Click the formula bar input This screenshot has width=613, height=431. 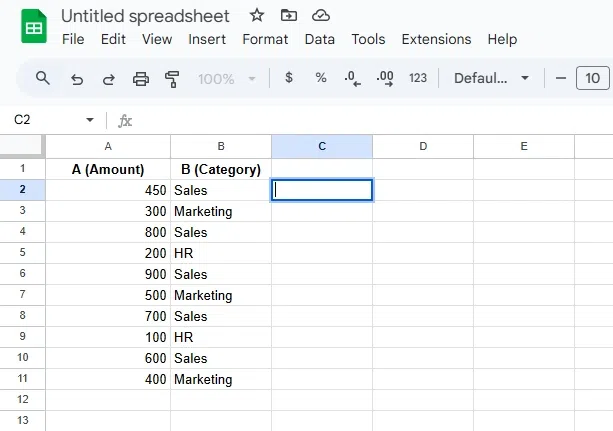click(x=370, y=120)
